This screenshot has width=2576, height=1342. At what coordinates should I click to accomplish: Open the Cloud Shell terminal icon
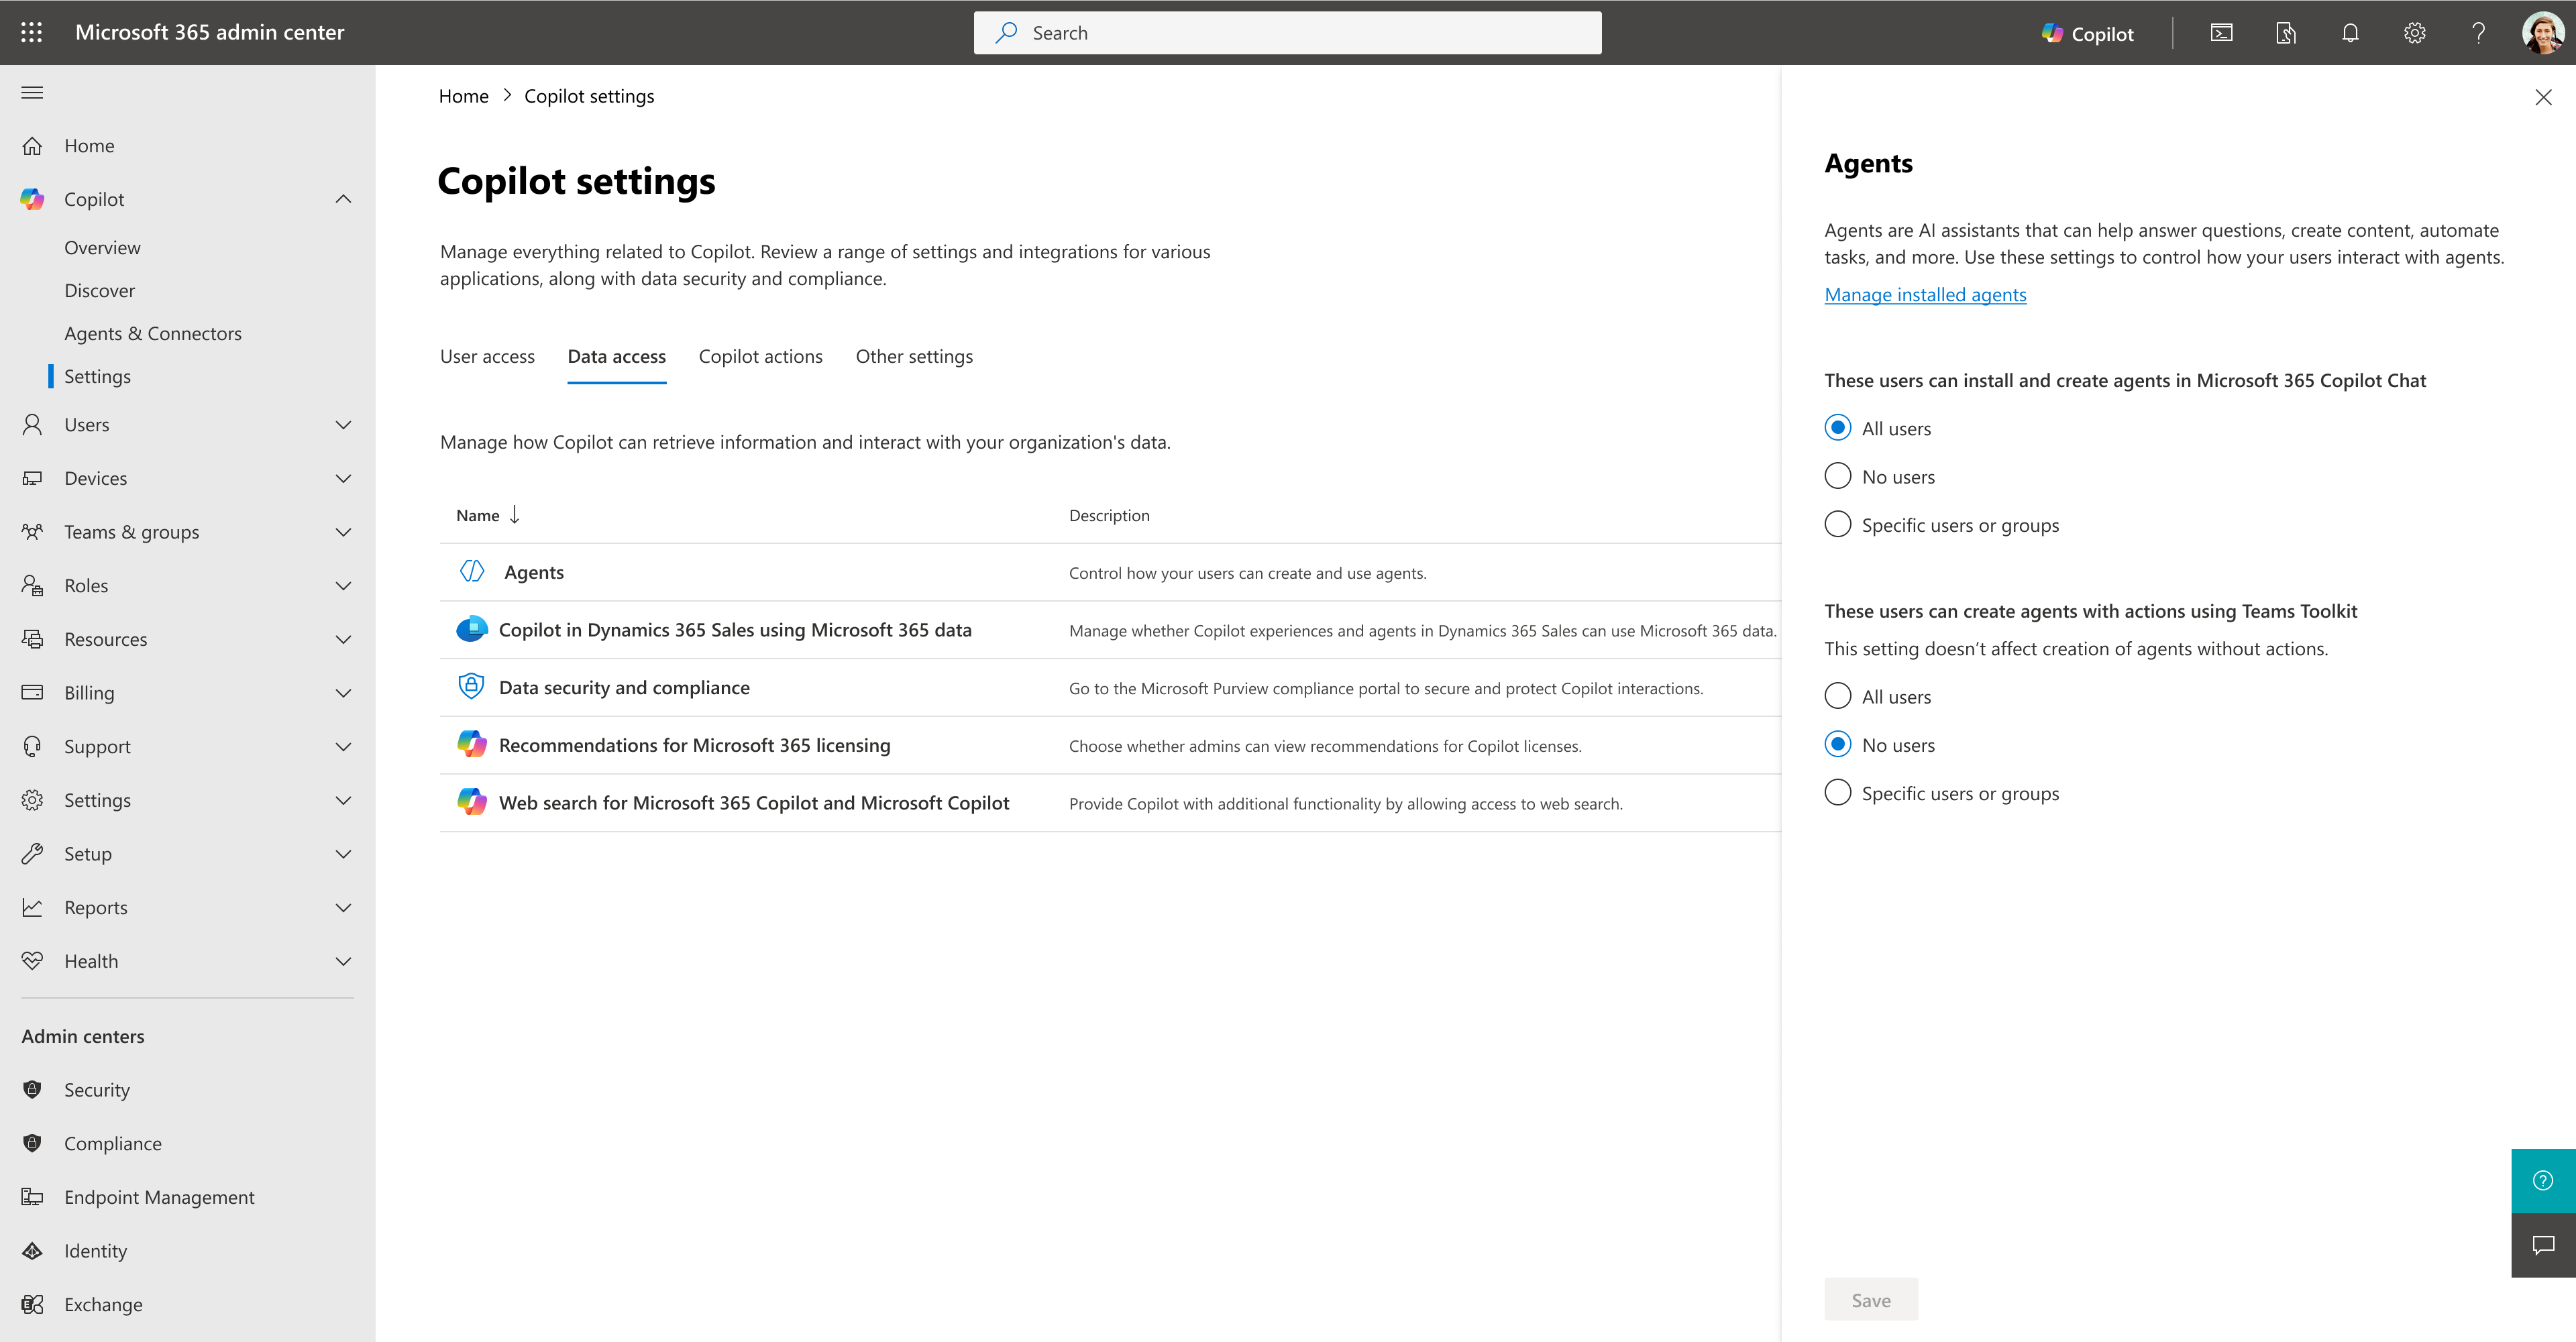[2221, 33]
